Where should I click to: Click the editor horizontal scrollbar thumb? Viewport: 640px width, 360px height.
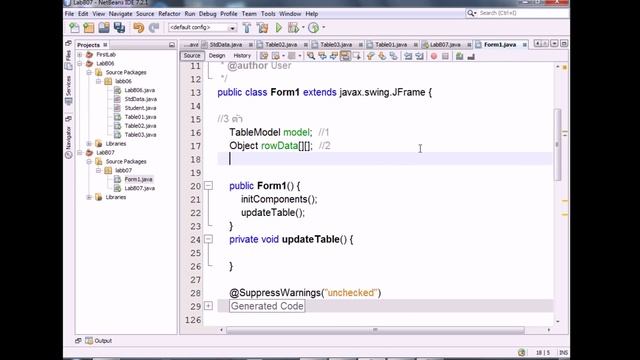click(375, 330)
